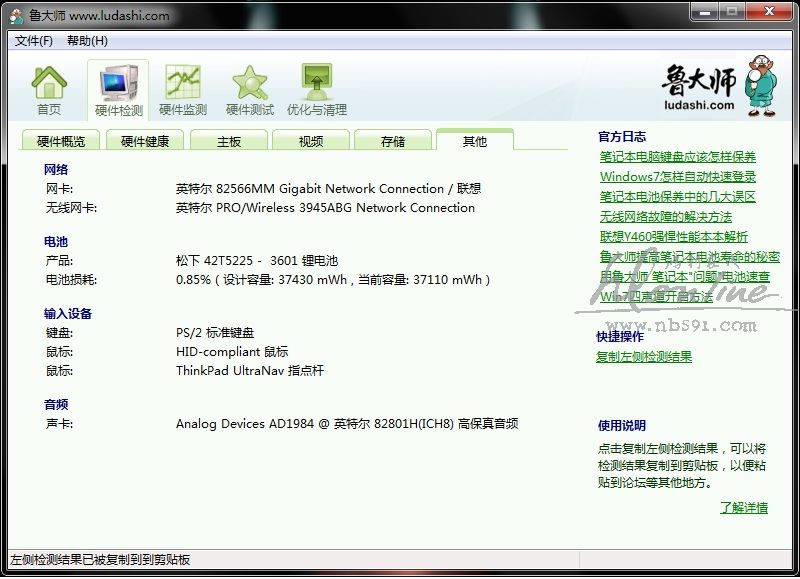Switch to the 硬件概览 tab
Image resolution: width=800 pixels, height=579 pixels.
click(x=61, y=141)
